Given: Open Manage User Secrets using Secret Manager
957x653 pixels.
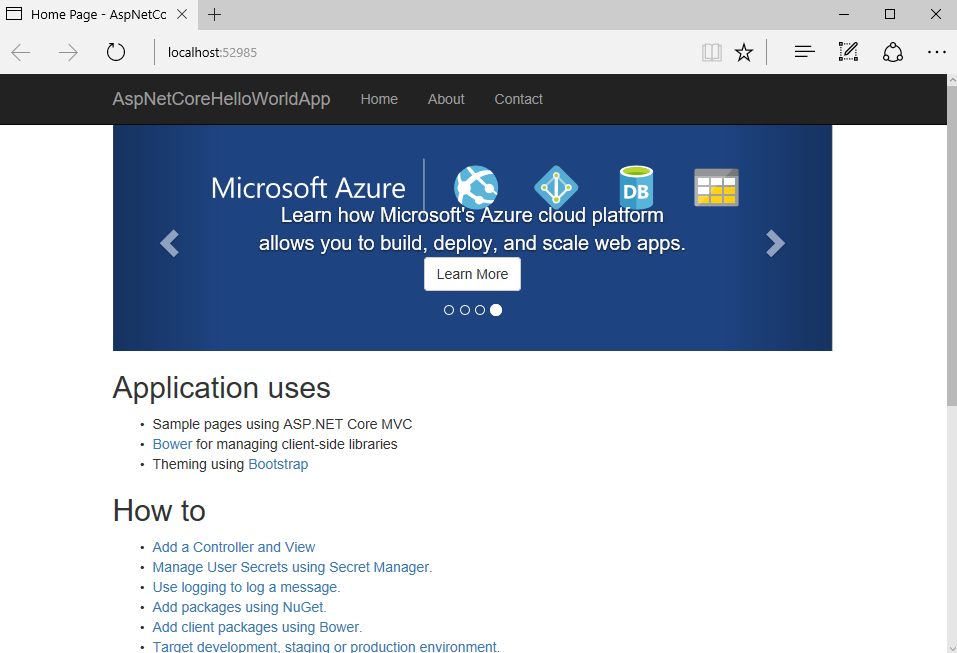Looking at the screenshot, I should 292,568.
